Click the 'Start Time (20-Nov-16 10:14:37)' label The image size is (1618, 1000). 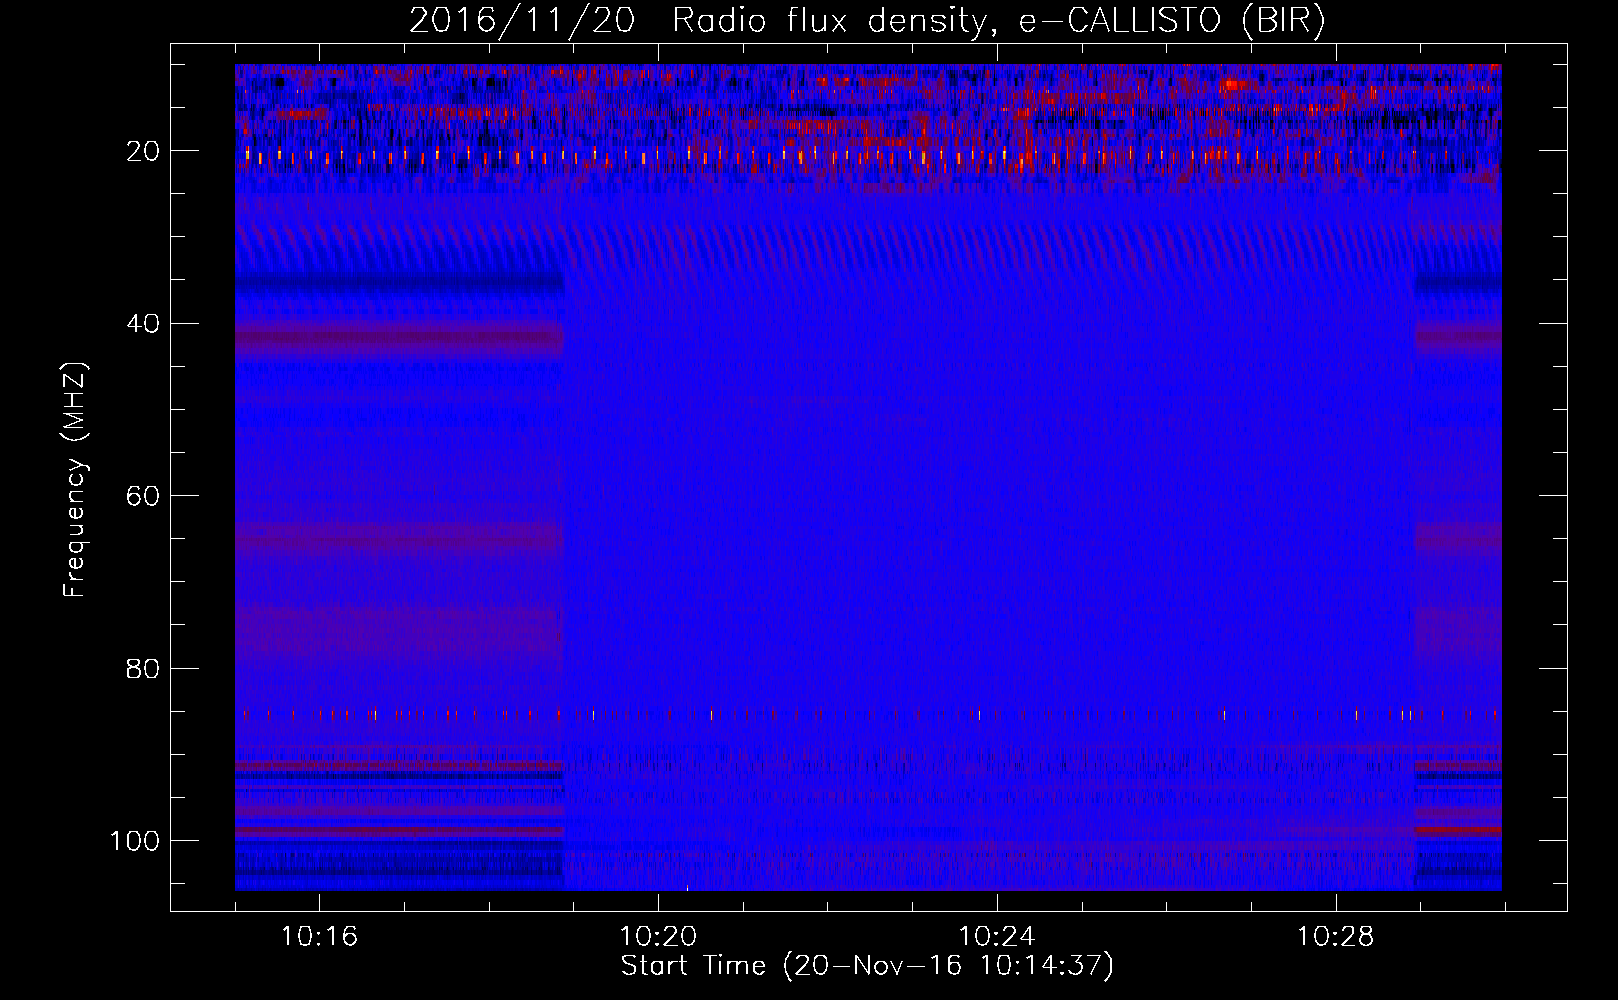tap(867, 966)
